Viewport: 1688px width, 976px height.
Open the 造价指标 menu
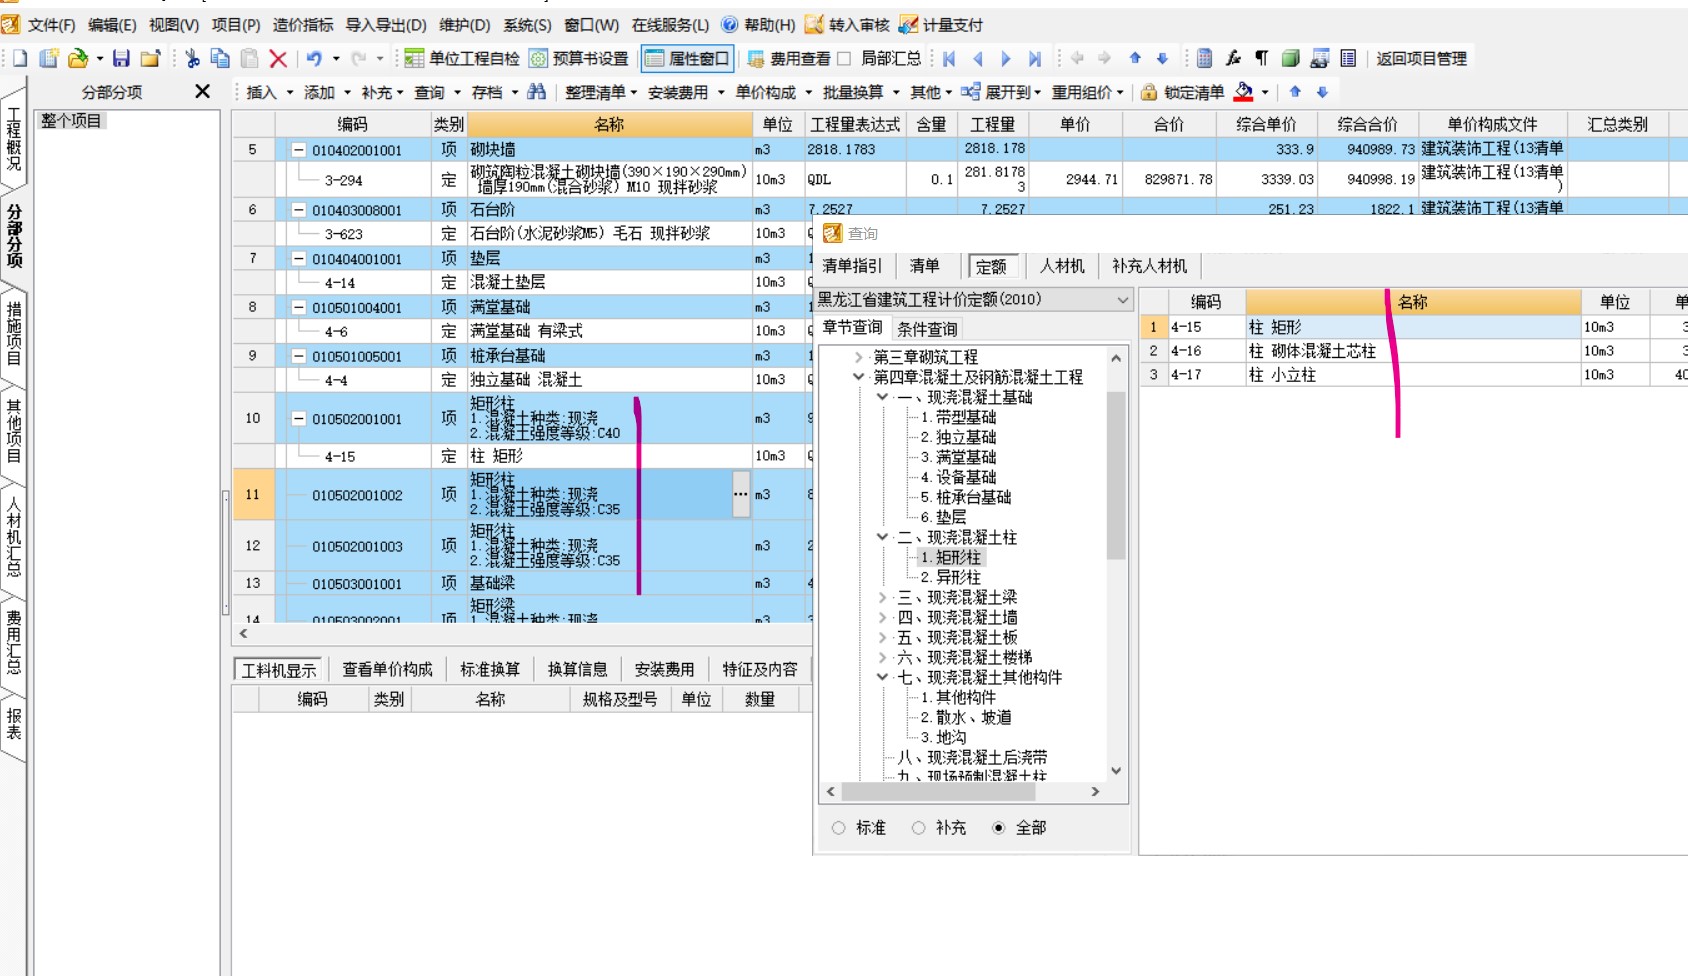tap(303, 25)
